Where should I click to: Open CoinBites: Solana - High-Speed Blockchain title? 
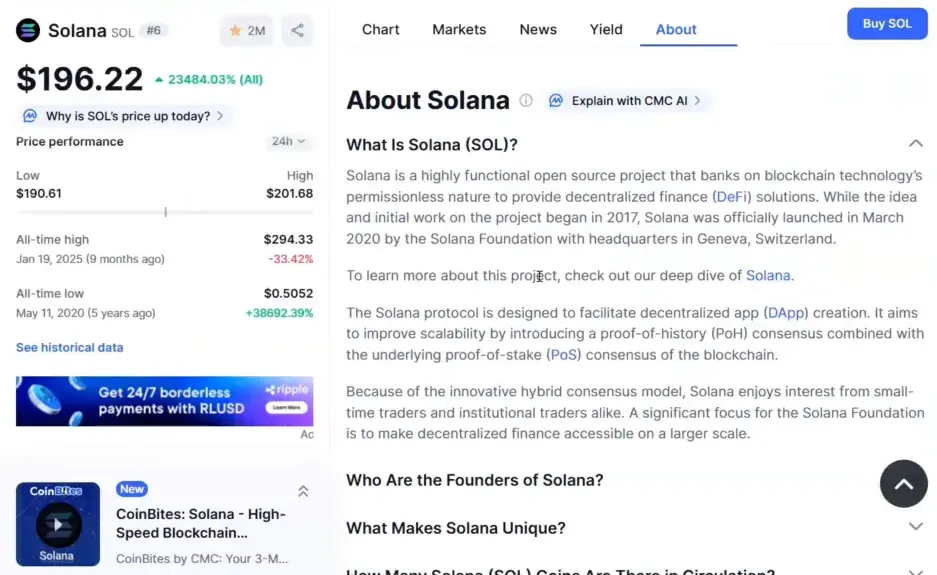tap(201, 523)
